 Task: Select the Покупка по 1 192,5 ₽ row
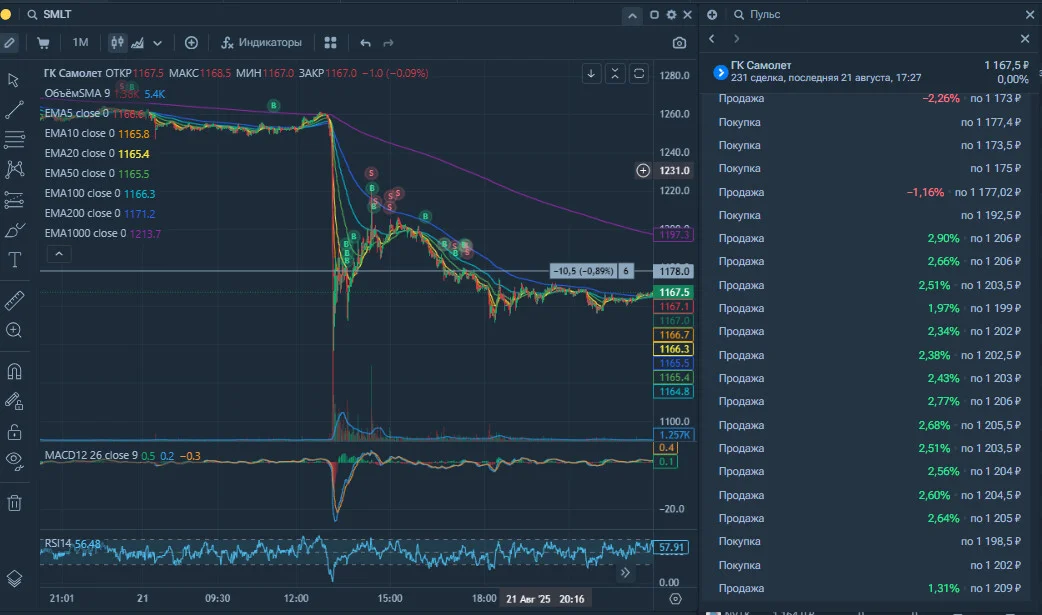coord(869,215)
